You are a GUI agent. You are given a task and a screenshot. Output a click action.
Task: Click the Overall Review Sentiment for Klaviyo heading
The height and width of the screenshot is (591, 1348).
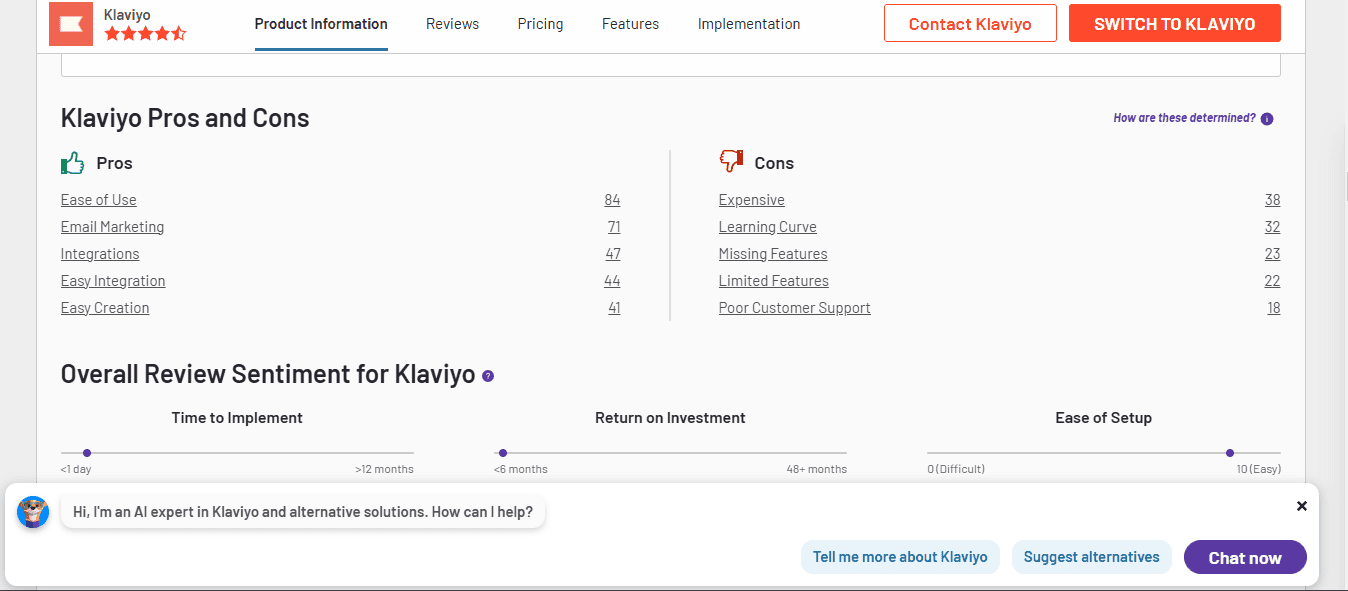tap(268, 375)
